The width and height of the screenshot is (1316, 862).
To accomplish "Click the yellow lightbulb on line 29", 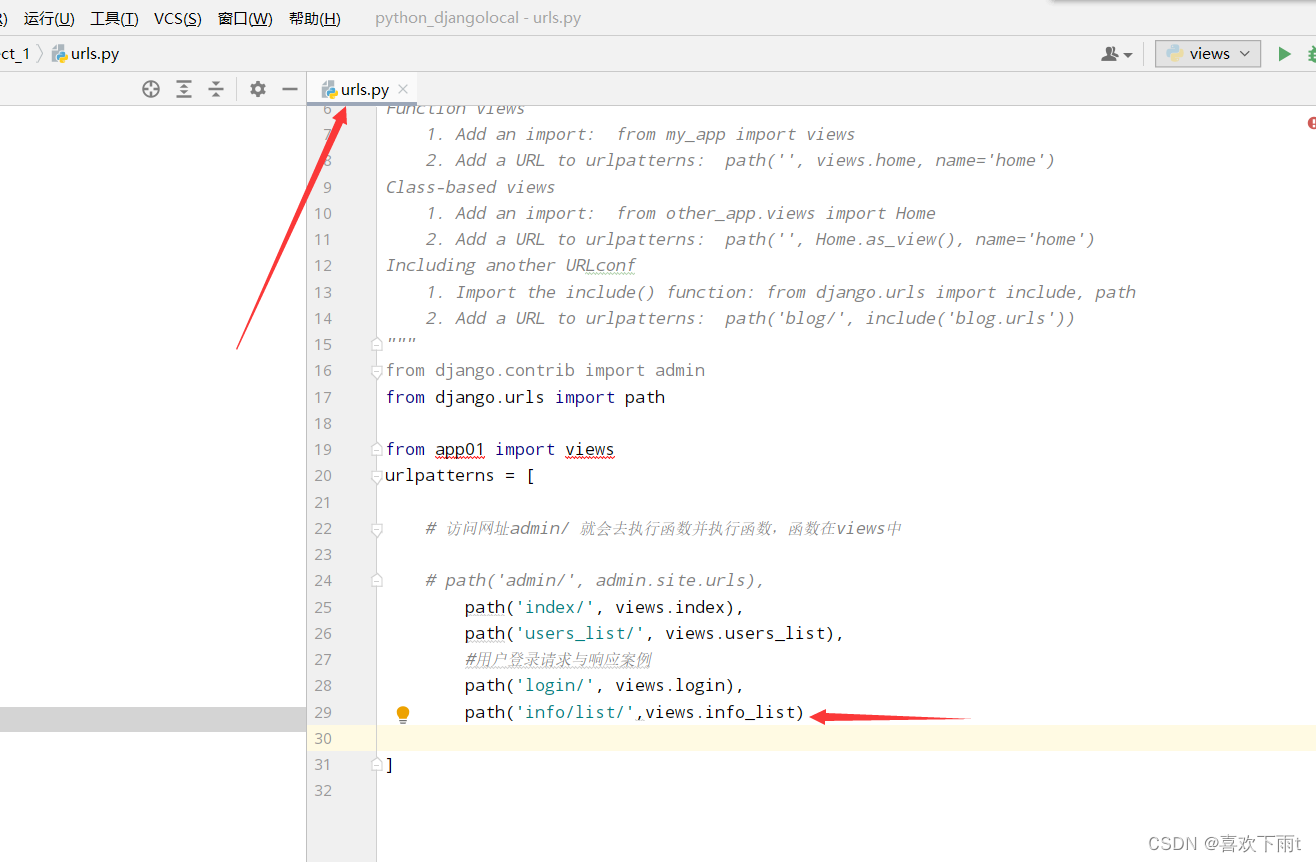I will [x=403, y=714].
